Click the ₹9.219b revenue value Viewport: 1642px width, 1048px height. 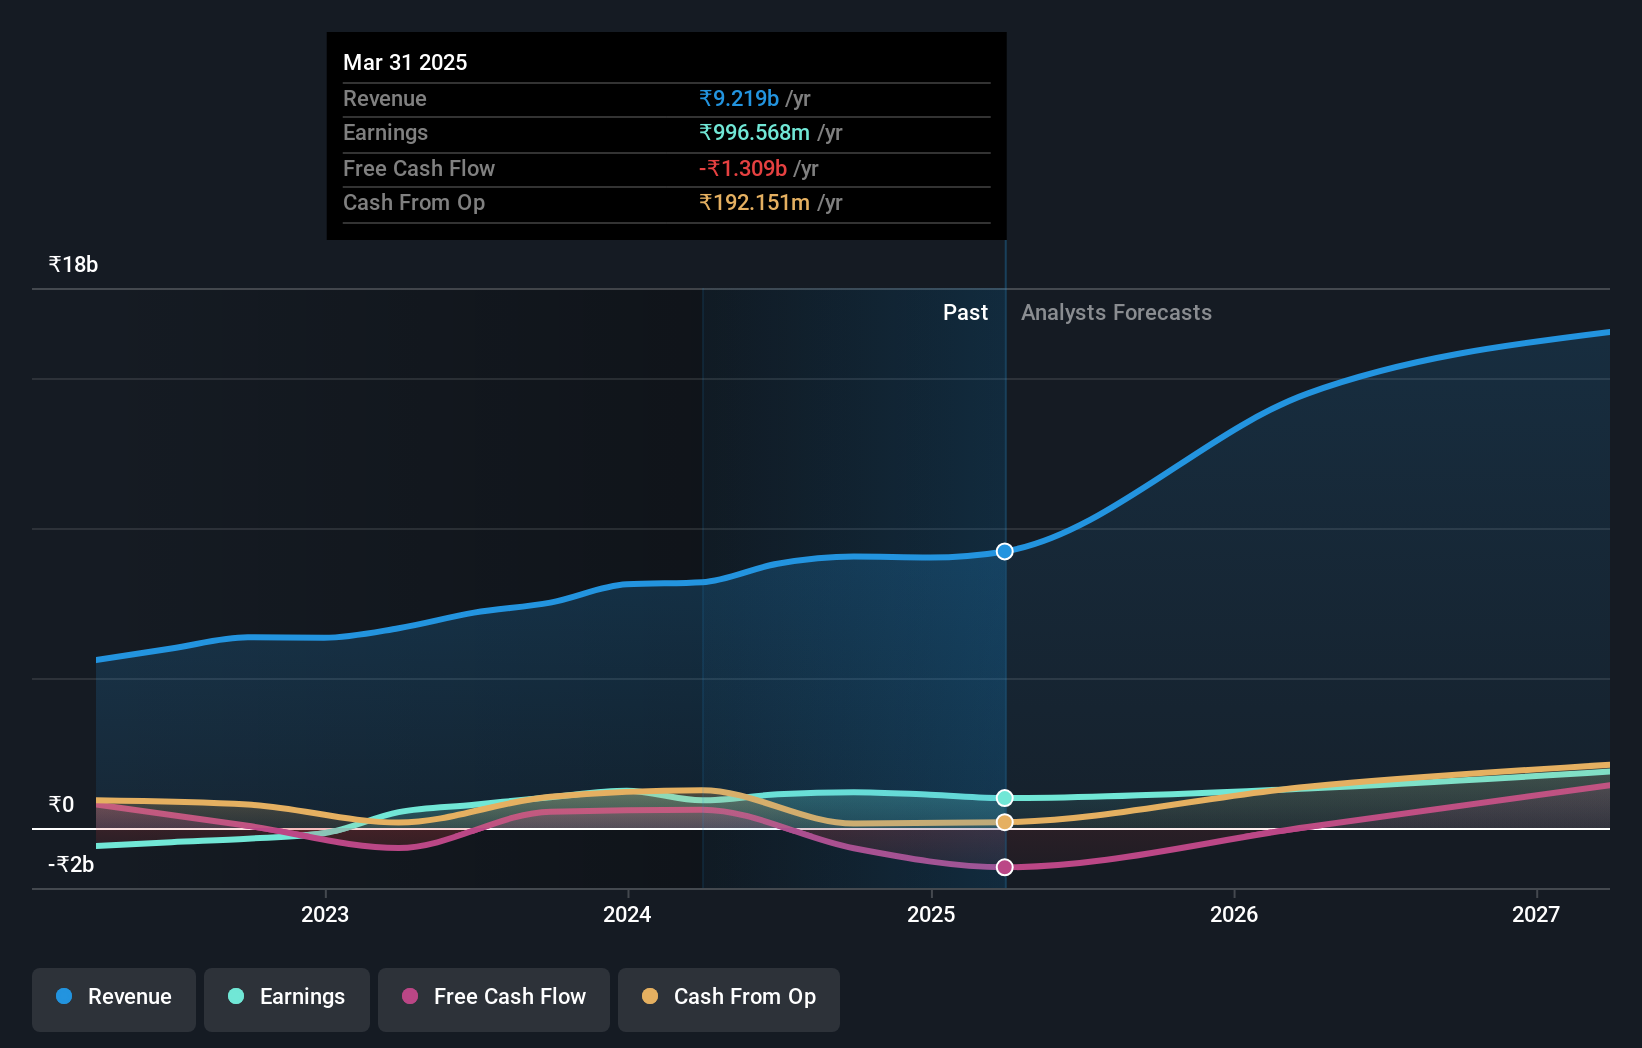click(x=739, y=98)
